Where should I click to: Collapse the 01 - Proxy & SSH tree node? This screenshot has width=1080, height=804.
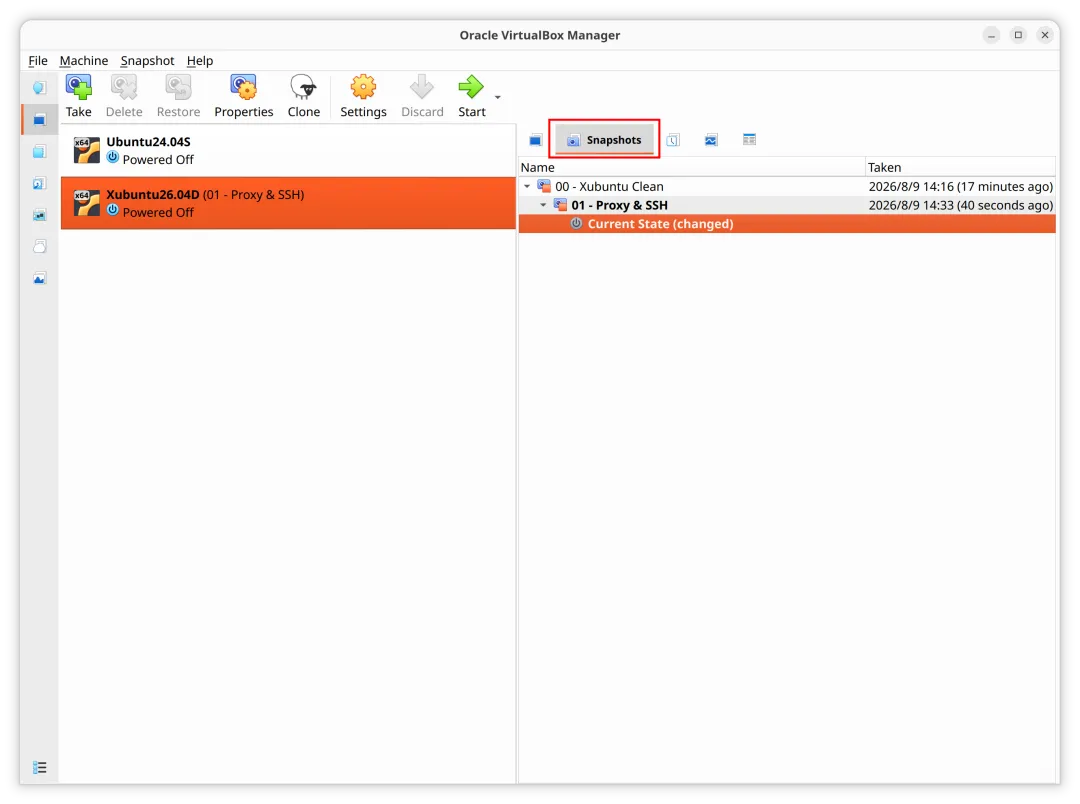click(543, 205)
